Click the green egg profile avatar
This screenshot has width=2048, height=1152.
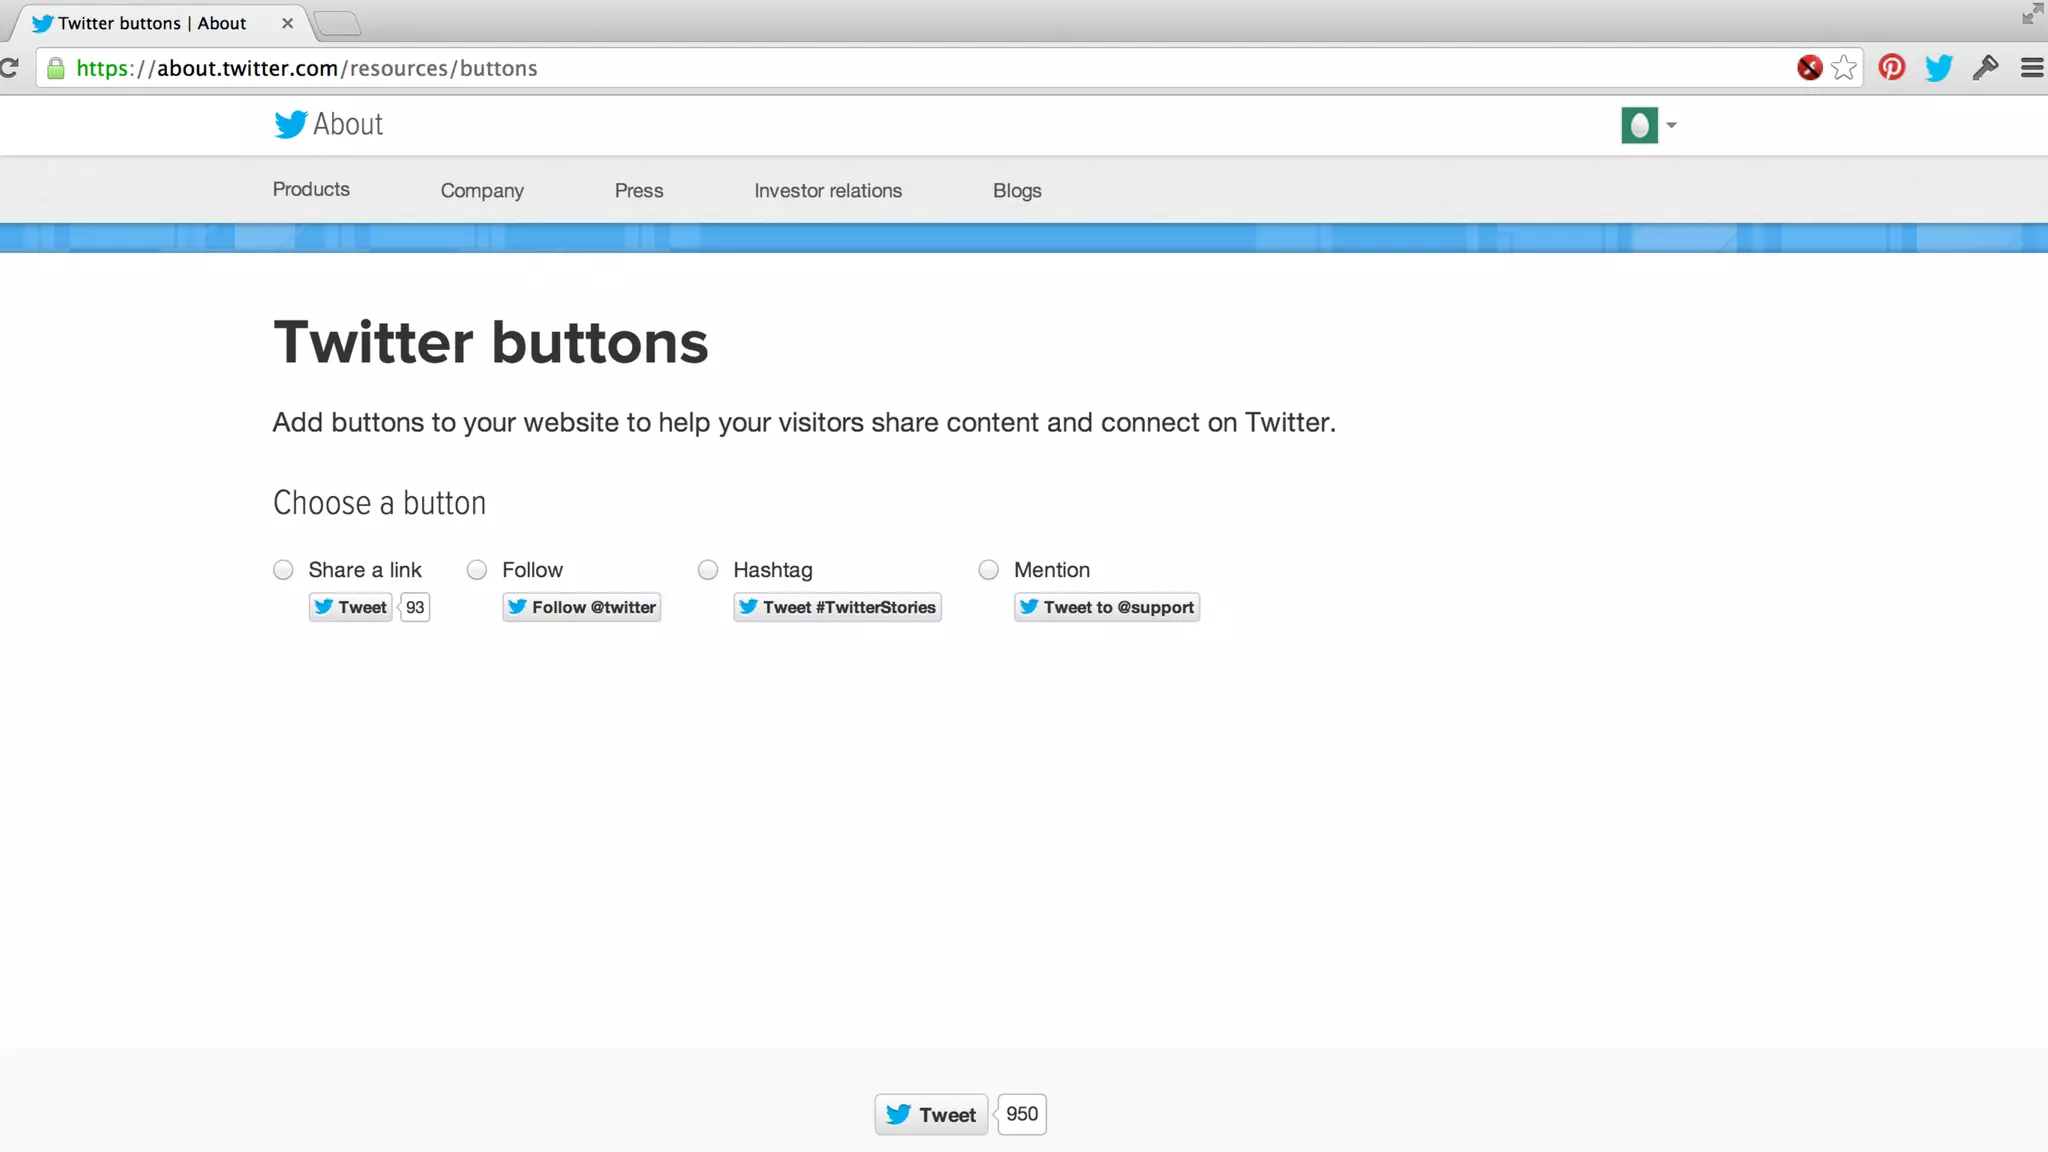coord(1639,125)
